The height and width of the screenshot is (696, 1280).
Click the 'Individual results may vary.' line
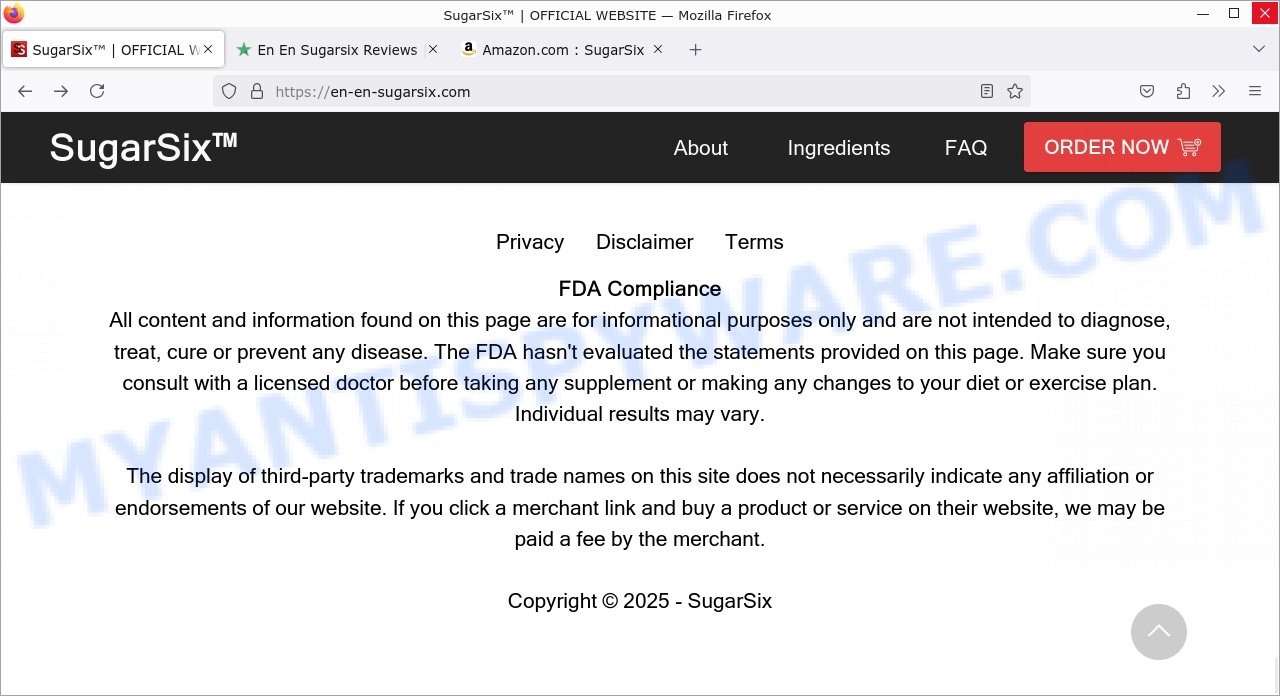(640, 414)
